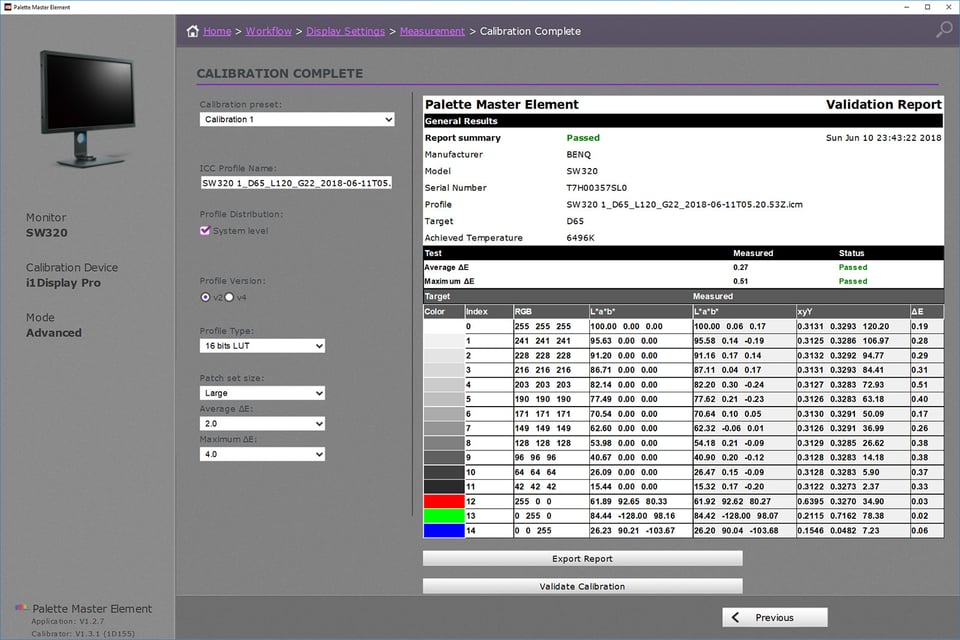The width and height of the screenshot is (960, 640).
Task: Open the search magnifier icon
Action: tap(945, 29)
